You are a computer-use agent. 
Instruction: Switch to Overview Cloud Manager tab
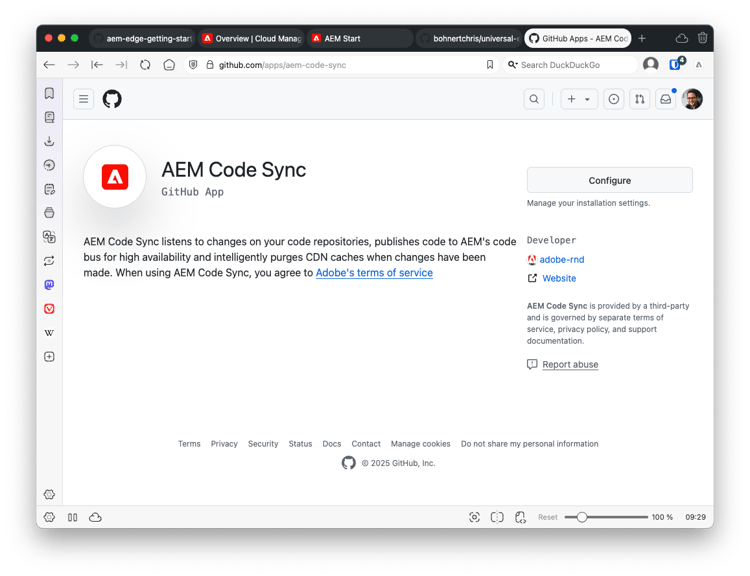pyautogui.click(x=252, y=38)
